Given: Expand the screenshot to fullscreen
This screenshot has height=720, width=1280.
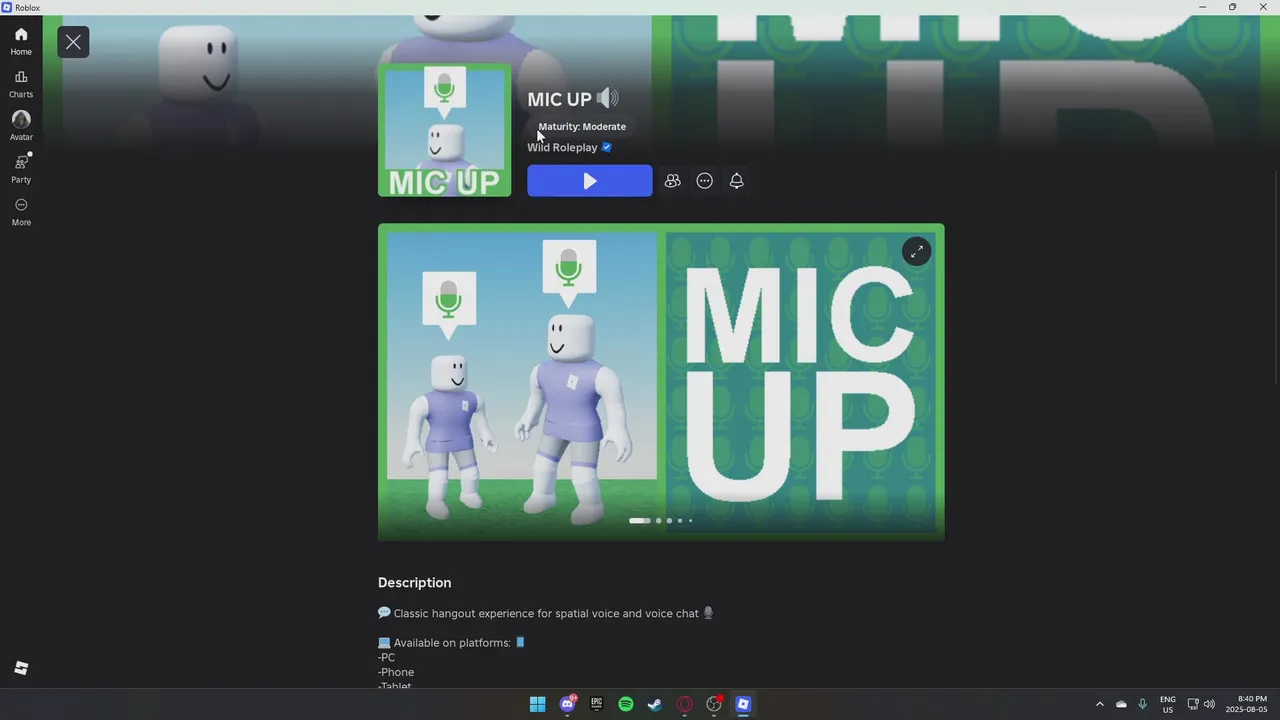Looking at the screenshot, I should coord(917,252).
